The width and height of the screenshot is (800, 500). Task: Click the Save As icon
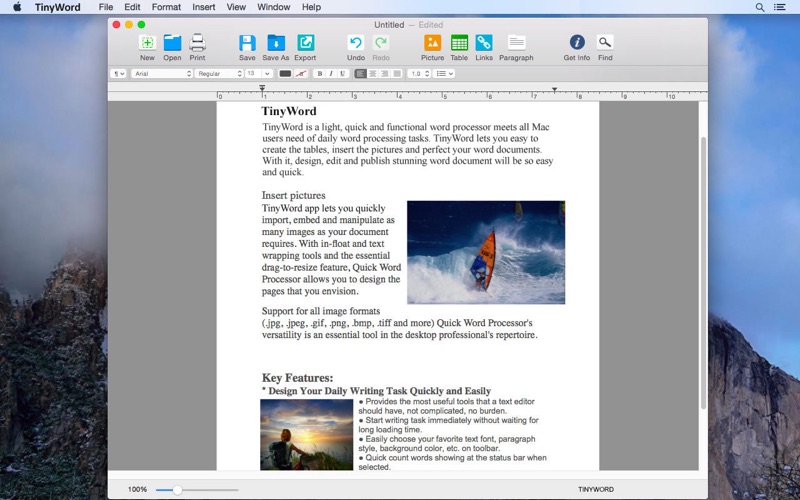coord(276,43)
